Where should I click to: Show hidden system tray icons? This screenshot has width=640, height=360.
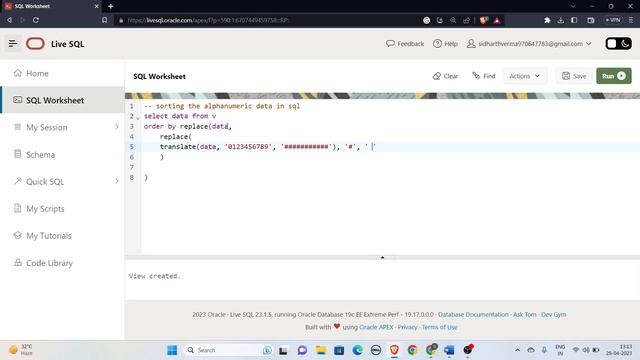[x=517, y=350]
